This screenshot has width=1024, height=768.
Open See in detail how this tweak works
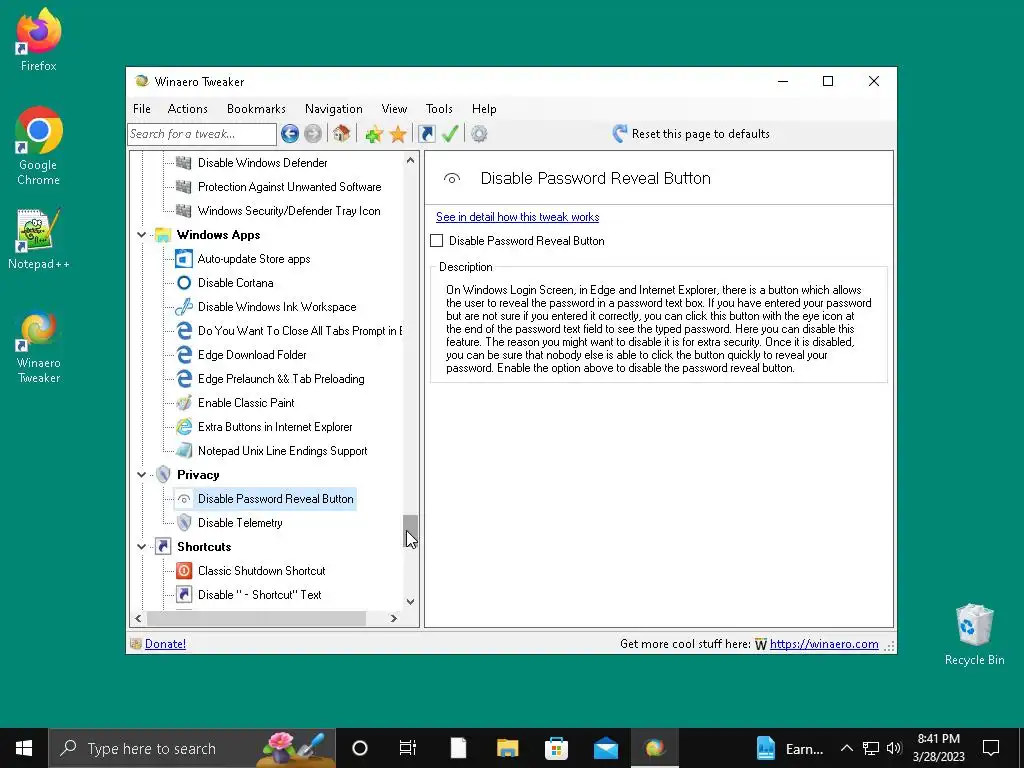(517, 217)
